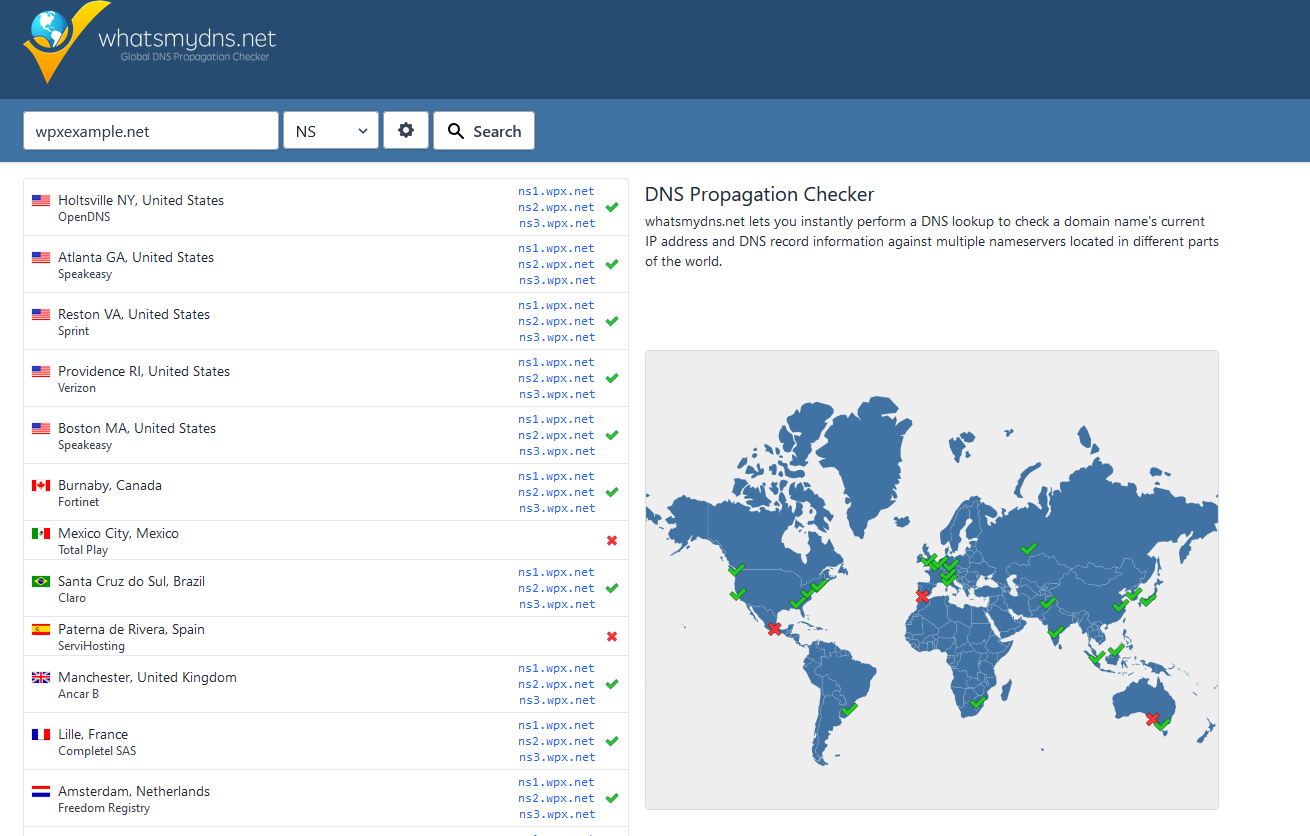Click the green checkmark on South Africa map
1310x836 pixels.
tap(979, 702)
